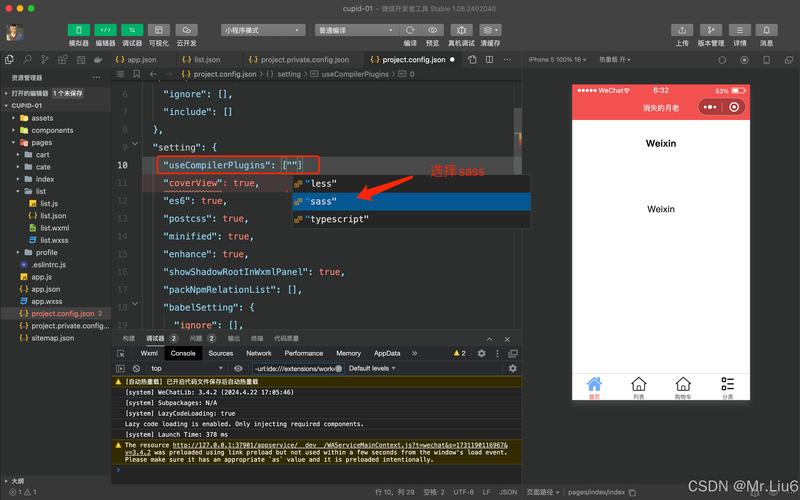Viewport: 800px width, 500px height.
Task: Toggle the 调试器 debugger panel button
Action: click(132, 30)
